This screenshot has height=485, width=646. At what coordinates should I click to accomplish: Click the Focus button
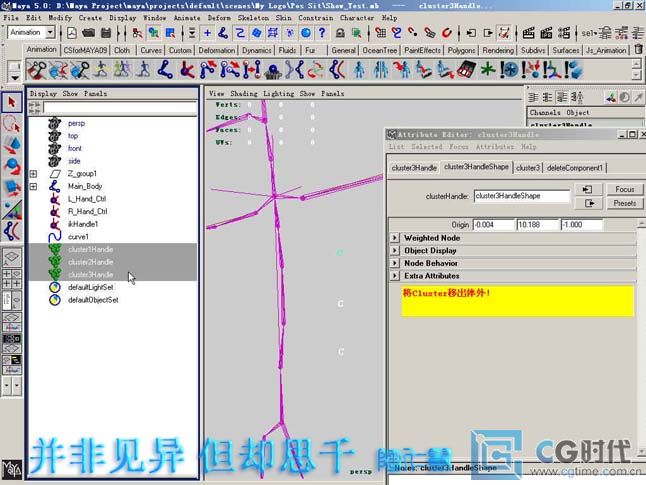click(x=625, y=189)
